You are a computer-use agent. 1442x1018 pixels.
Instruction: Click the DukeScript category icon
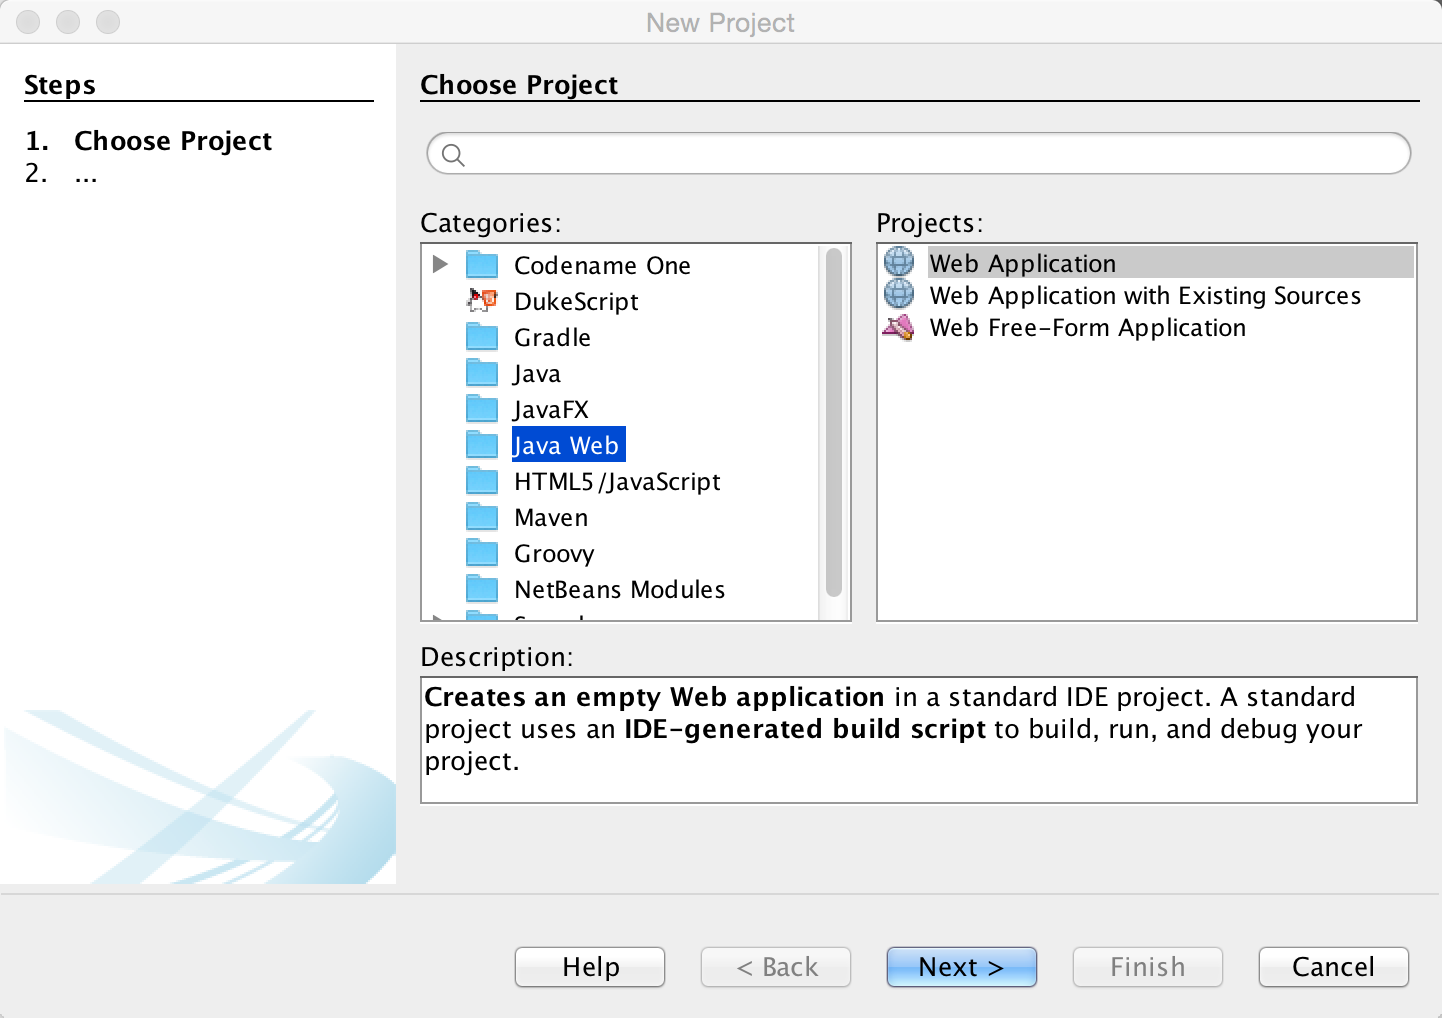click(x=480, y=299)
